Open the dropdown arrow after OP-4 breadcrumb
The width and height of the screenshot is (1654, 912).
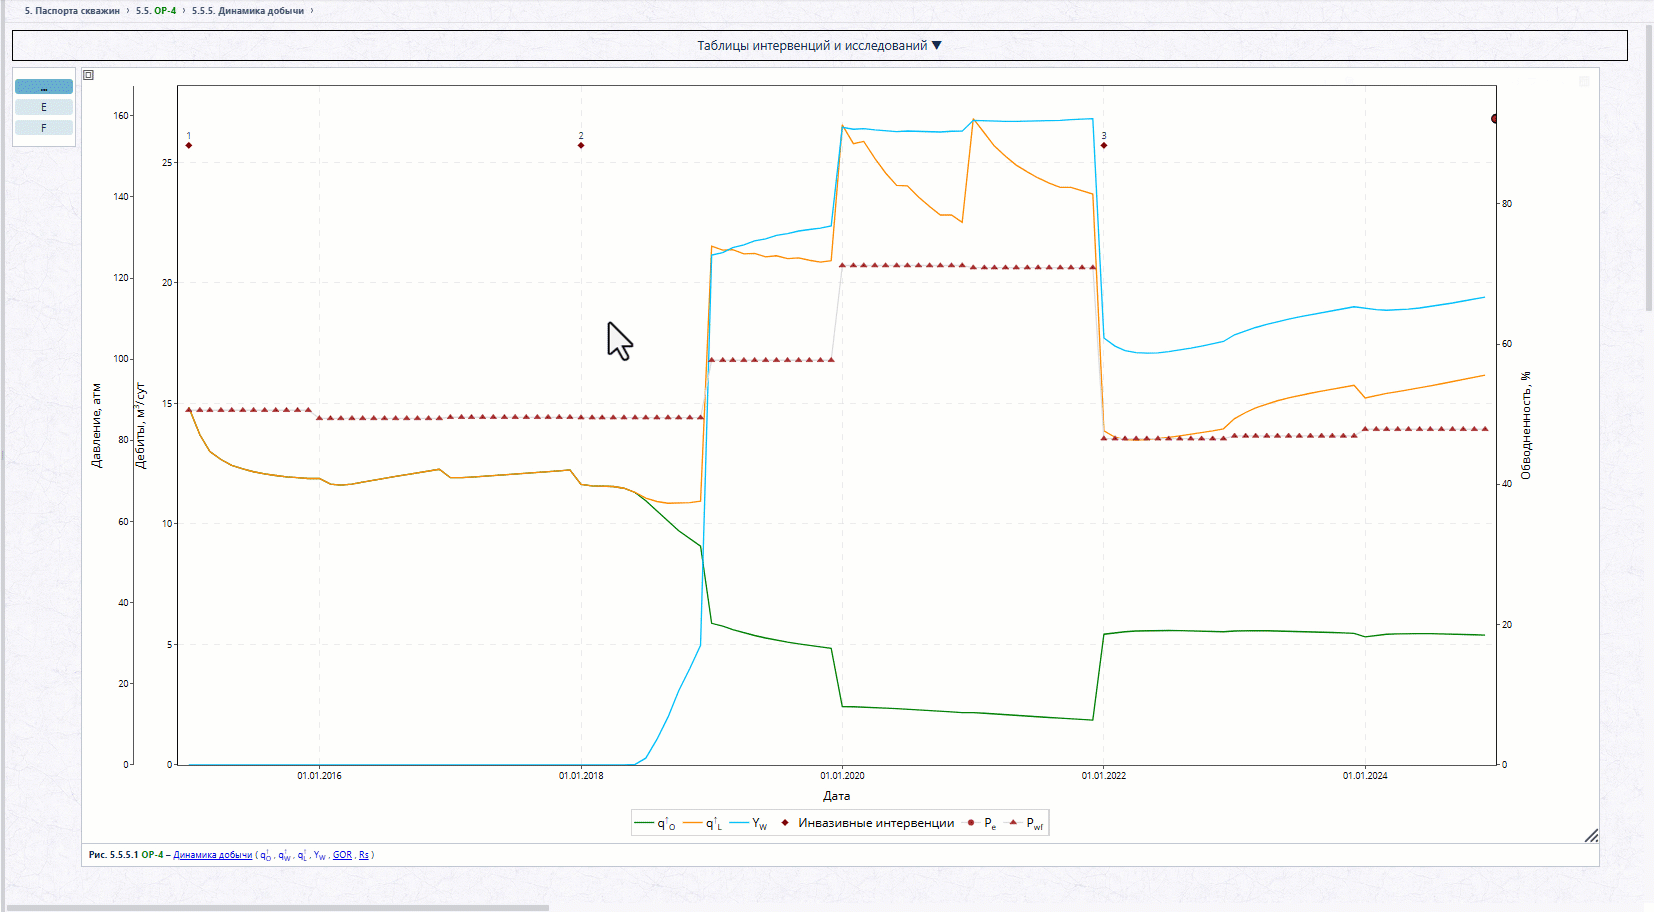tap(184, 11)
